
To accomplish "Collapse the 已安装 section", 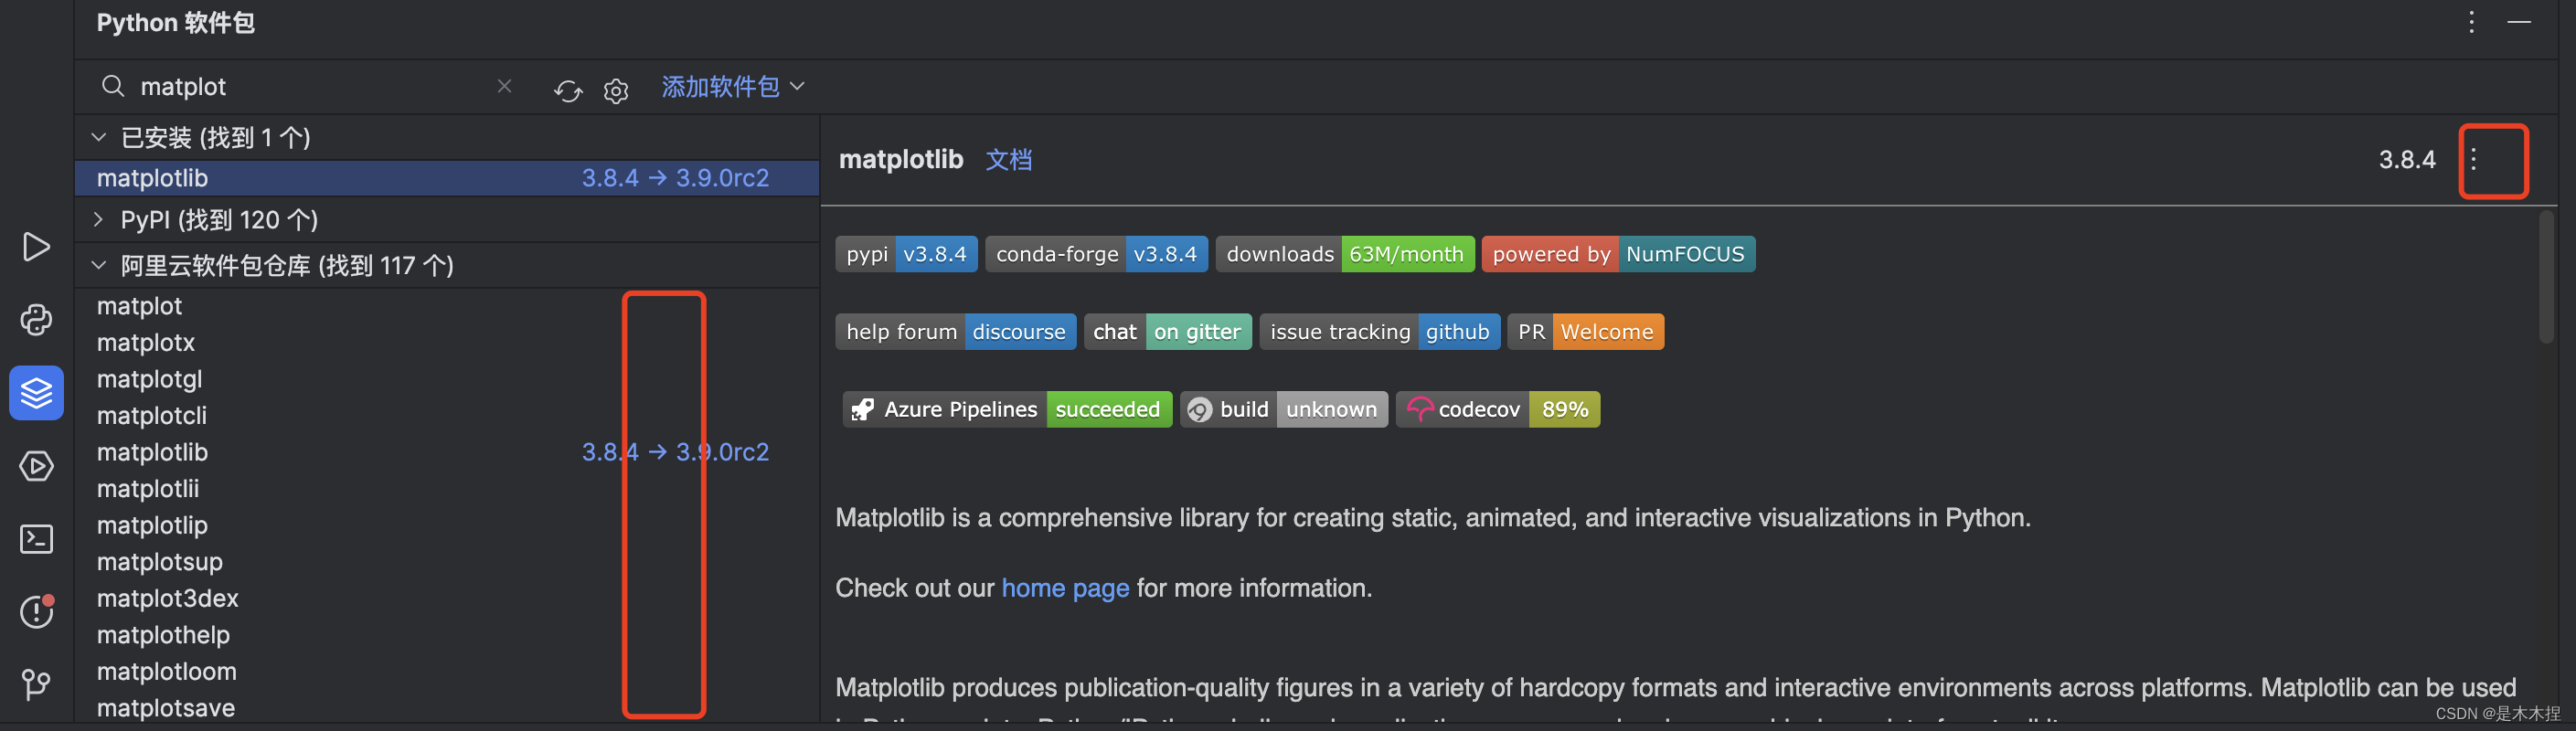I will pos(98,137).
